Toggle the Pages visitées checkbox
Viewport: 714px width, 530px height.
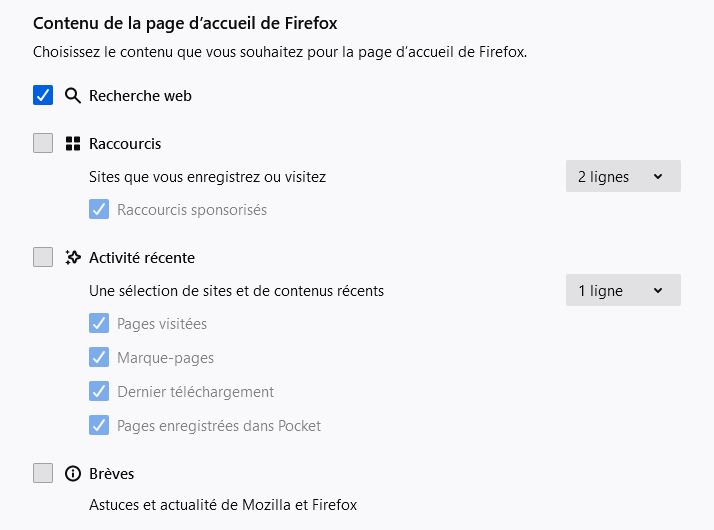click(x=99, y=324)
